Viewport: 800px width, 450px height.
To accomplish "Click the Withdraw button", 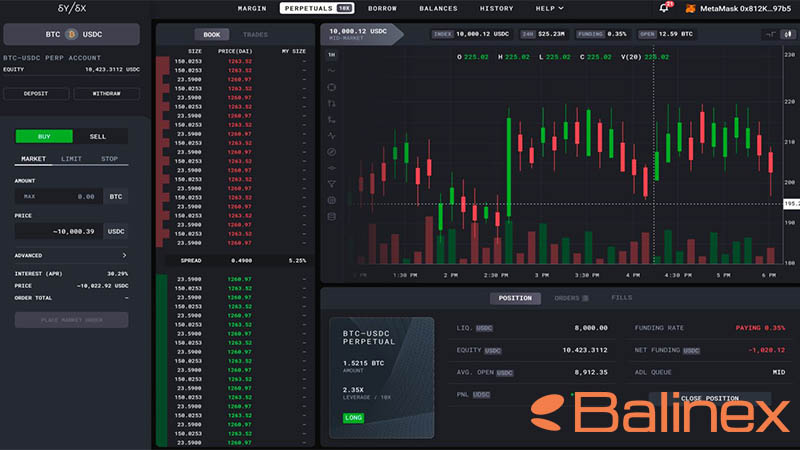I will click(107, 93).
